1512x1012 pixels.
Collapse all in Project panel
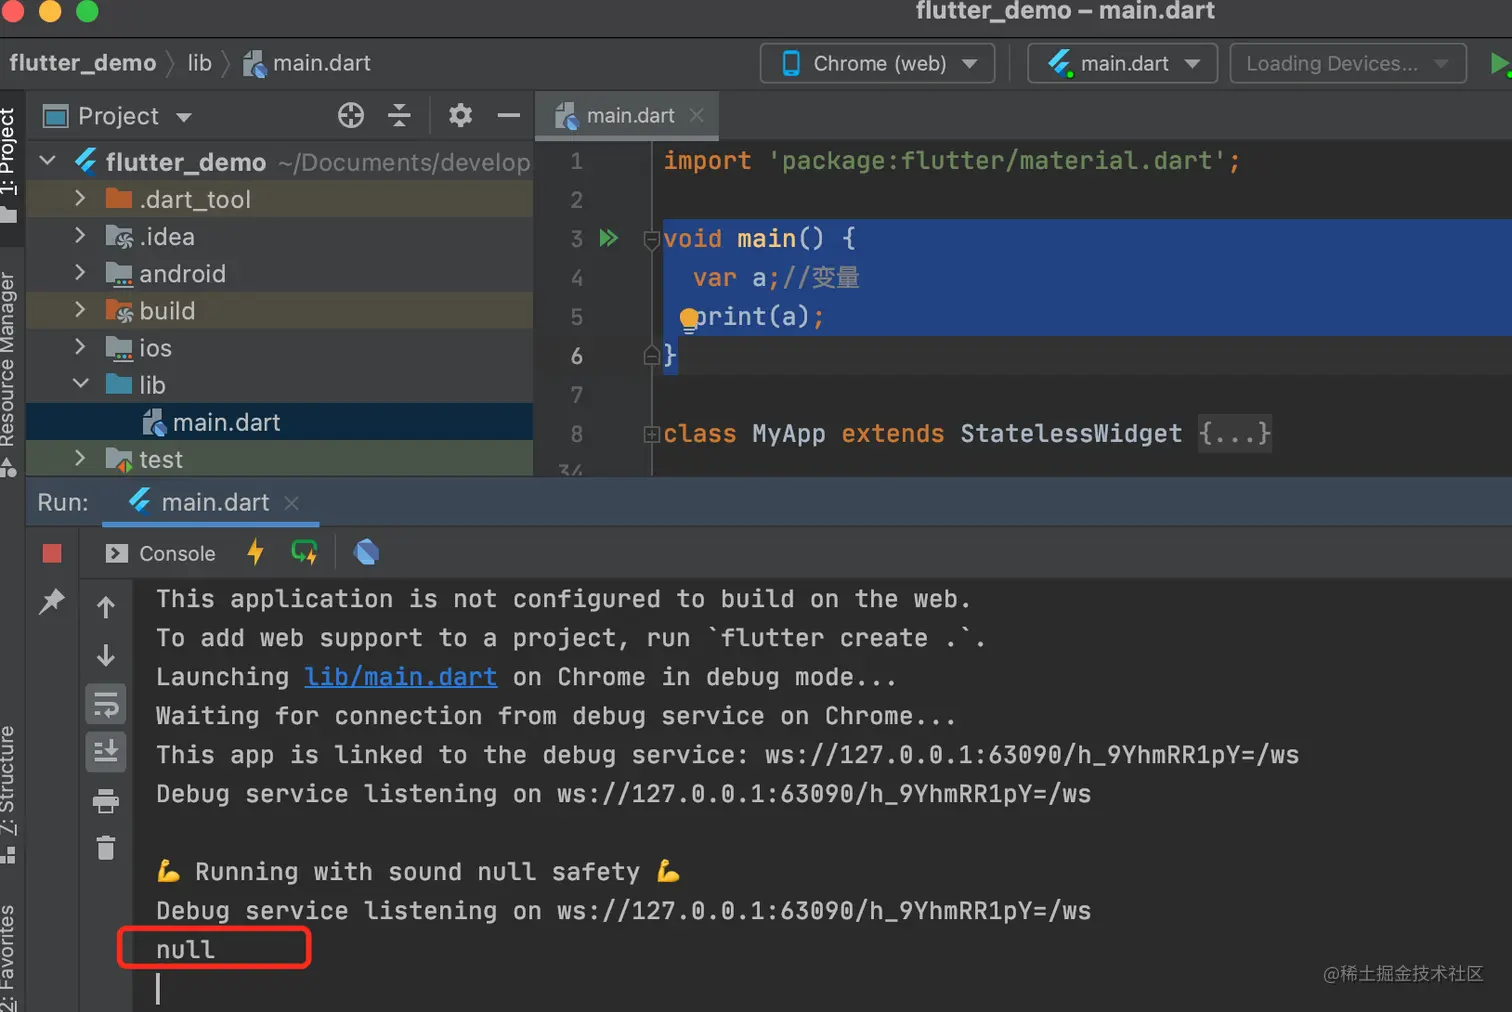coord(399,116)
